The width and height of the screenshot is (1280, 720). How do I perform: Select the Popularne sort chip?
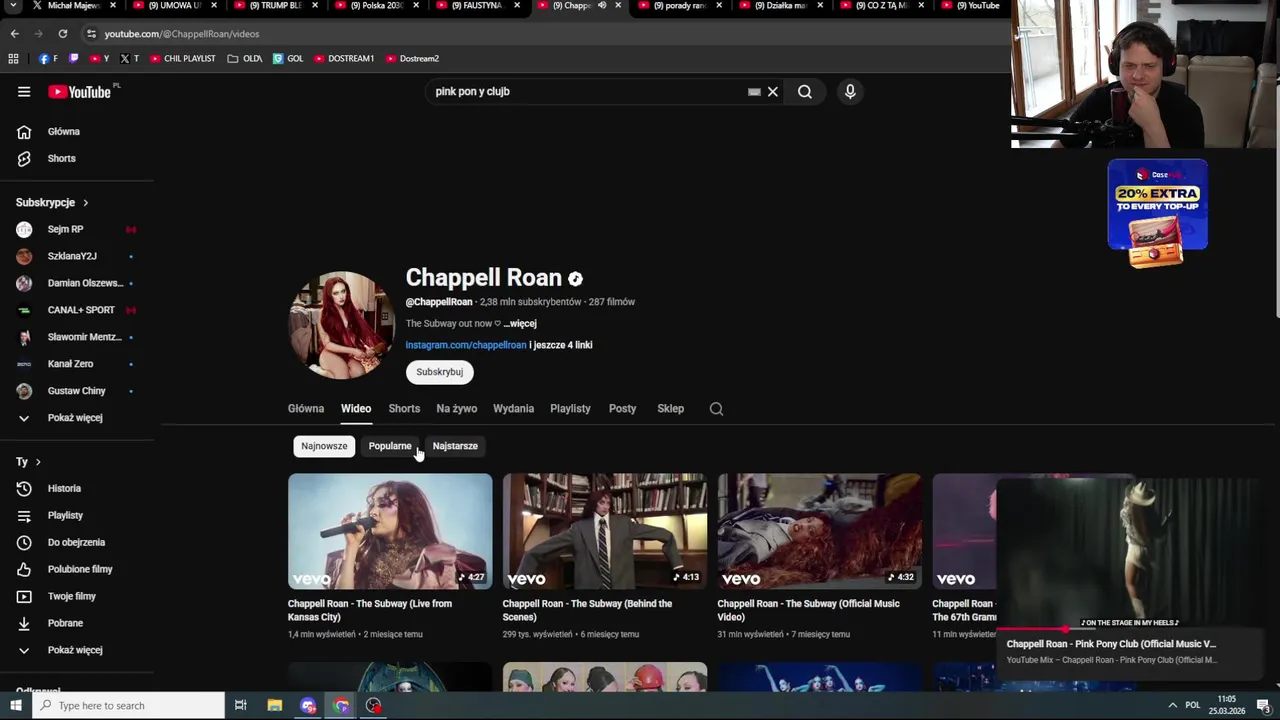click(x=390, y=446)
